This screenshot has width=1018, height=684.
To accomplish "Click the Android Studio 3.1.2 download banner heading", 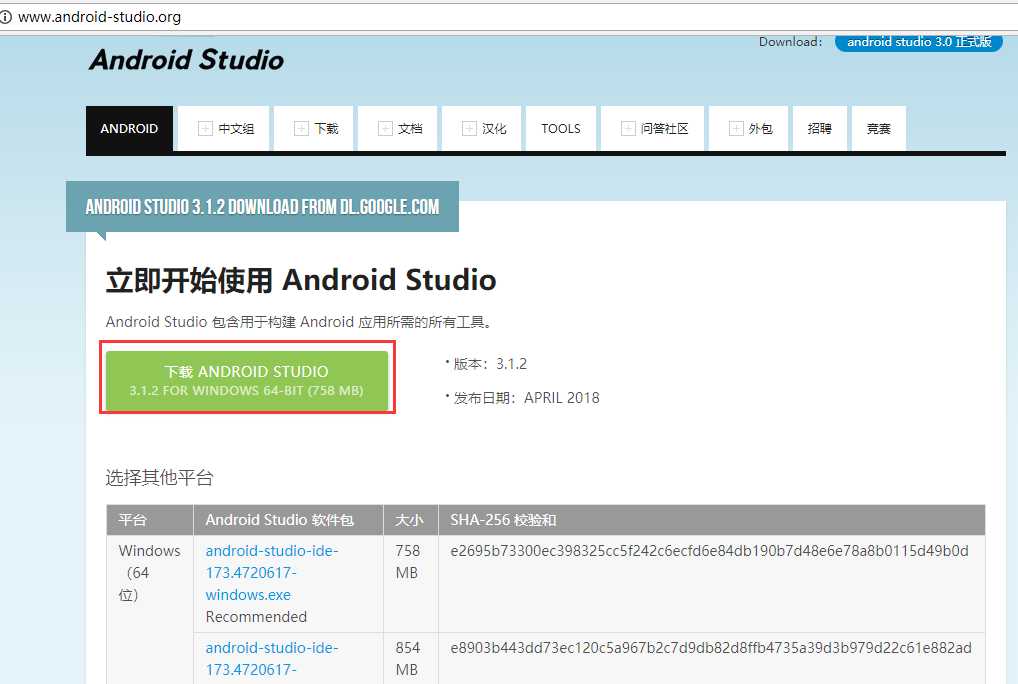I will tap(262, 207).
